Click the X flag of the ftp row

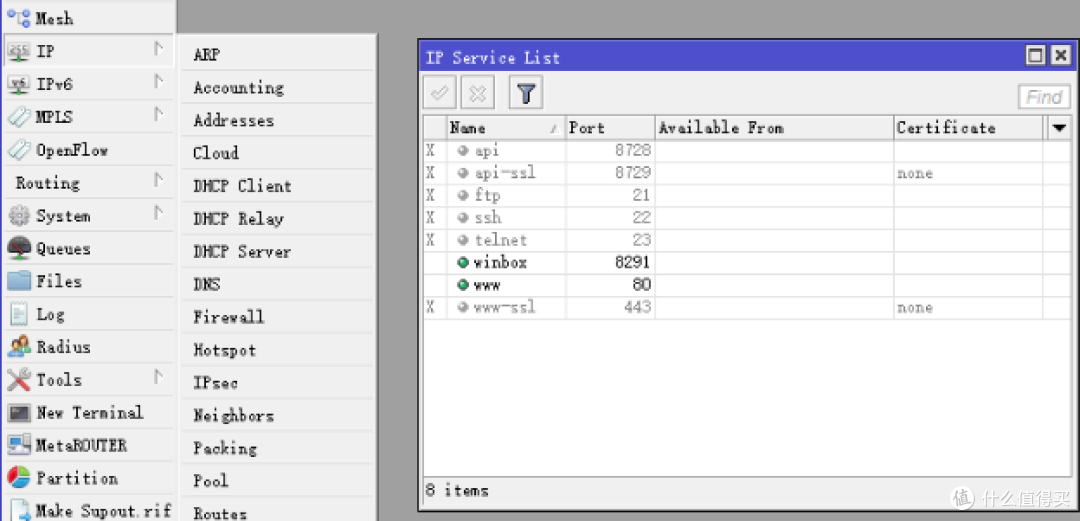430,196
